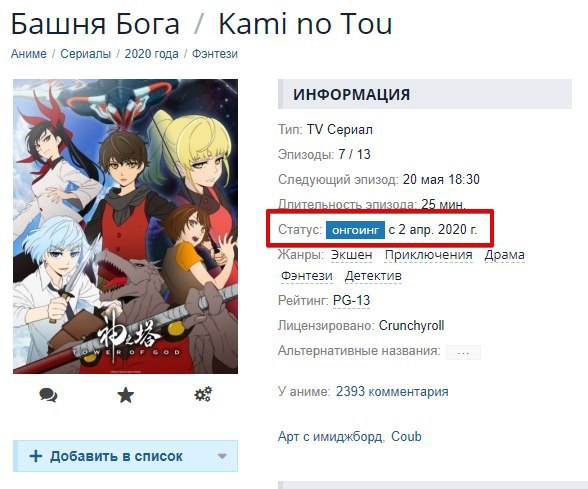
Task: Open the gears settings icon
Action: click(x=203, y=394)
